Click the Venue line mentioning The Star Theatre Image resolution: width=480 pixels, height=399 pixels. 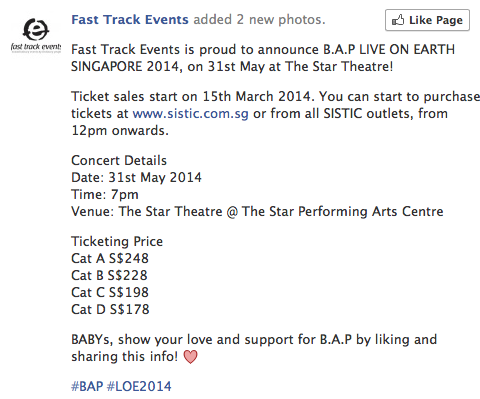pos(257,212)
